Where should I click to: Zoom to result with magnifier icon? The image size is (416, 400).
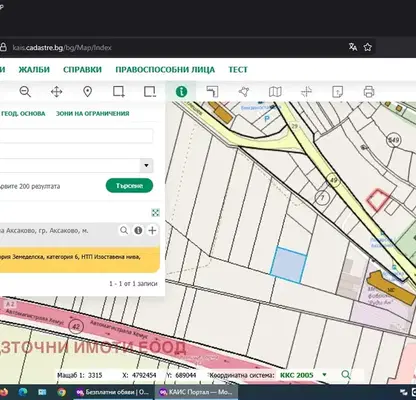coord(124,230)
